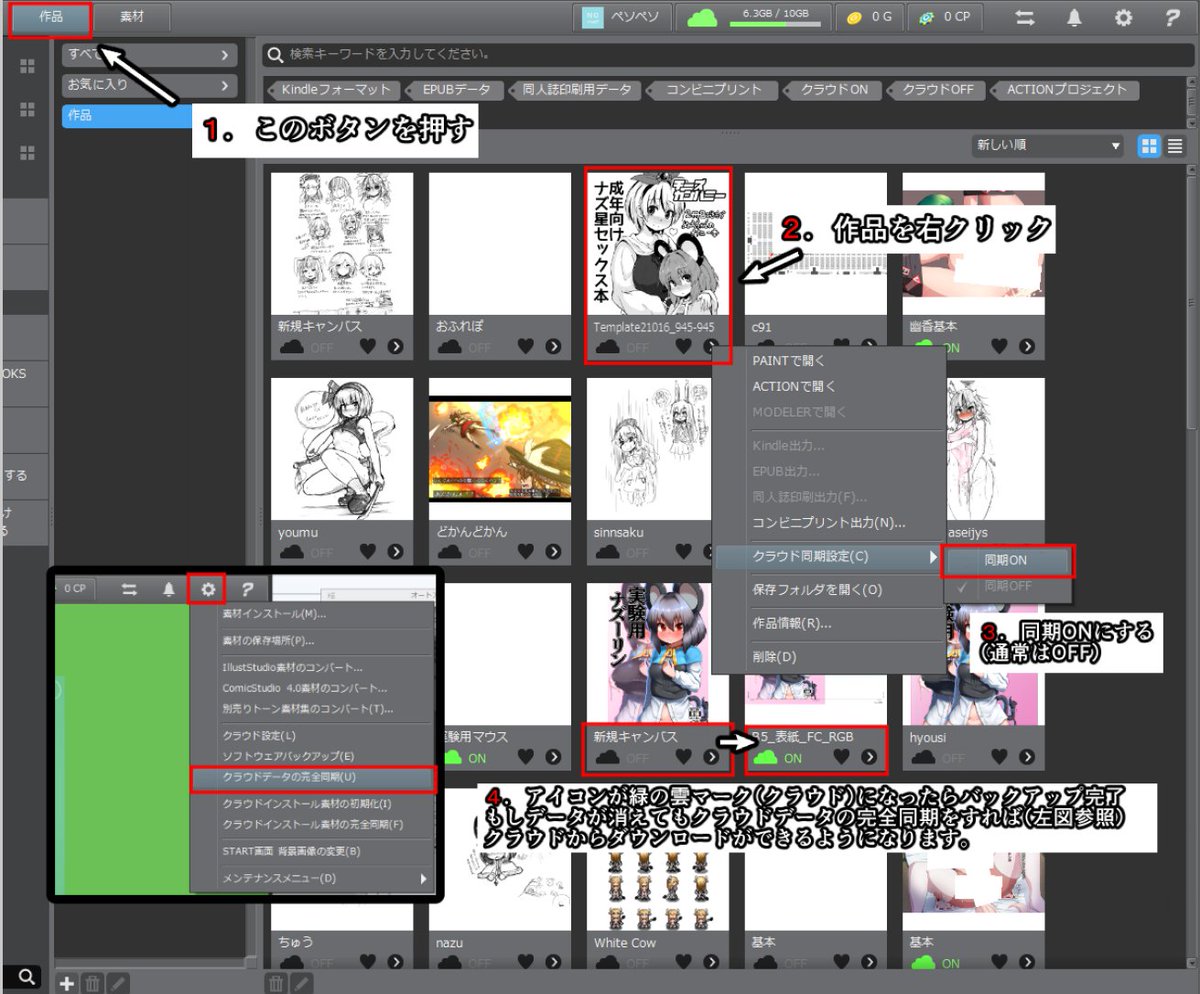This screenshot has width=1200, height=994.
Task: Open details arrow for the hyousi work
Action: [x=1027, y=758]
